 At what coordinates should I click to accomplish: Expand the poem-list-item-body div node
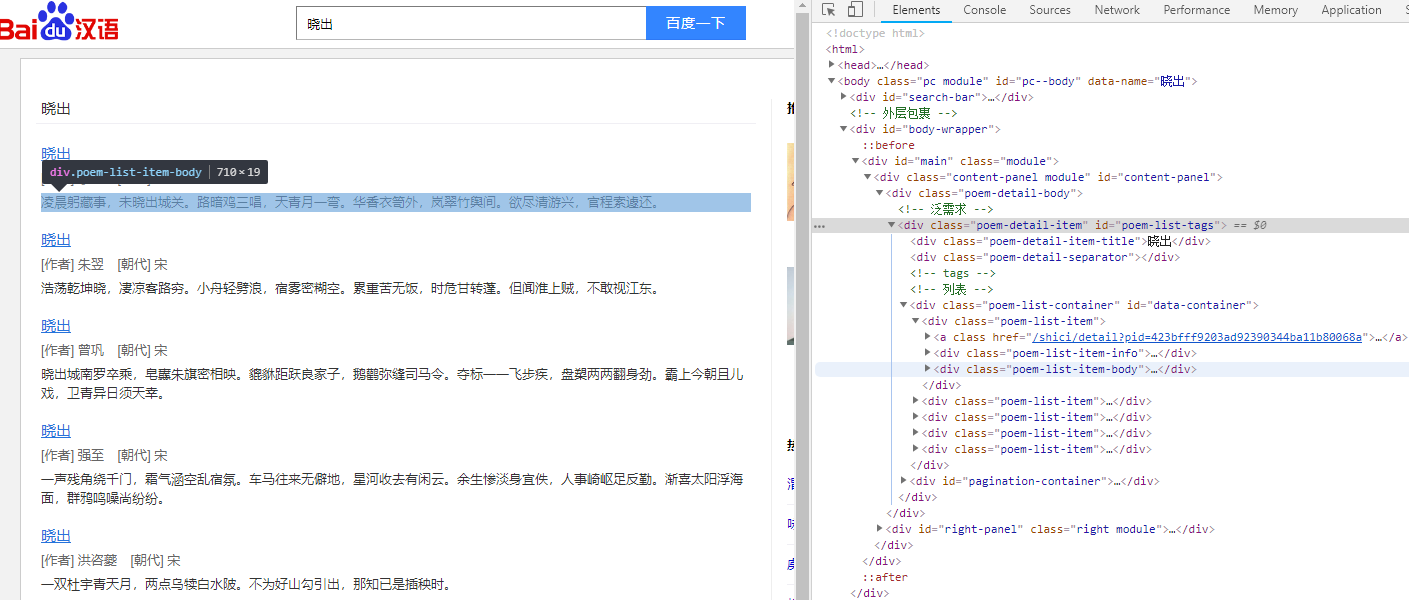[928, 369]
